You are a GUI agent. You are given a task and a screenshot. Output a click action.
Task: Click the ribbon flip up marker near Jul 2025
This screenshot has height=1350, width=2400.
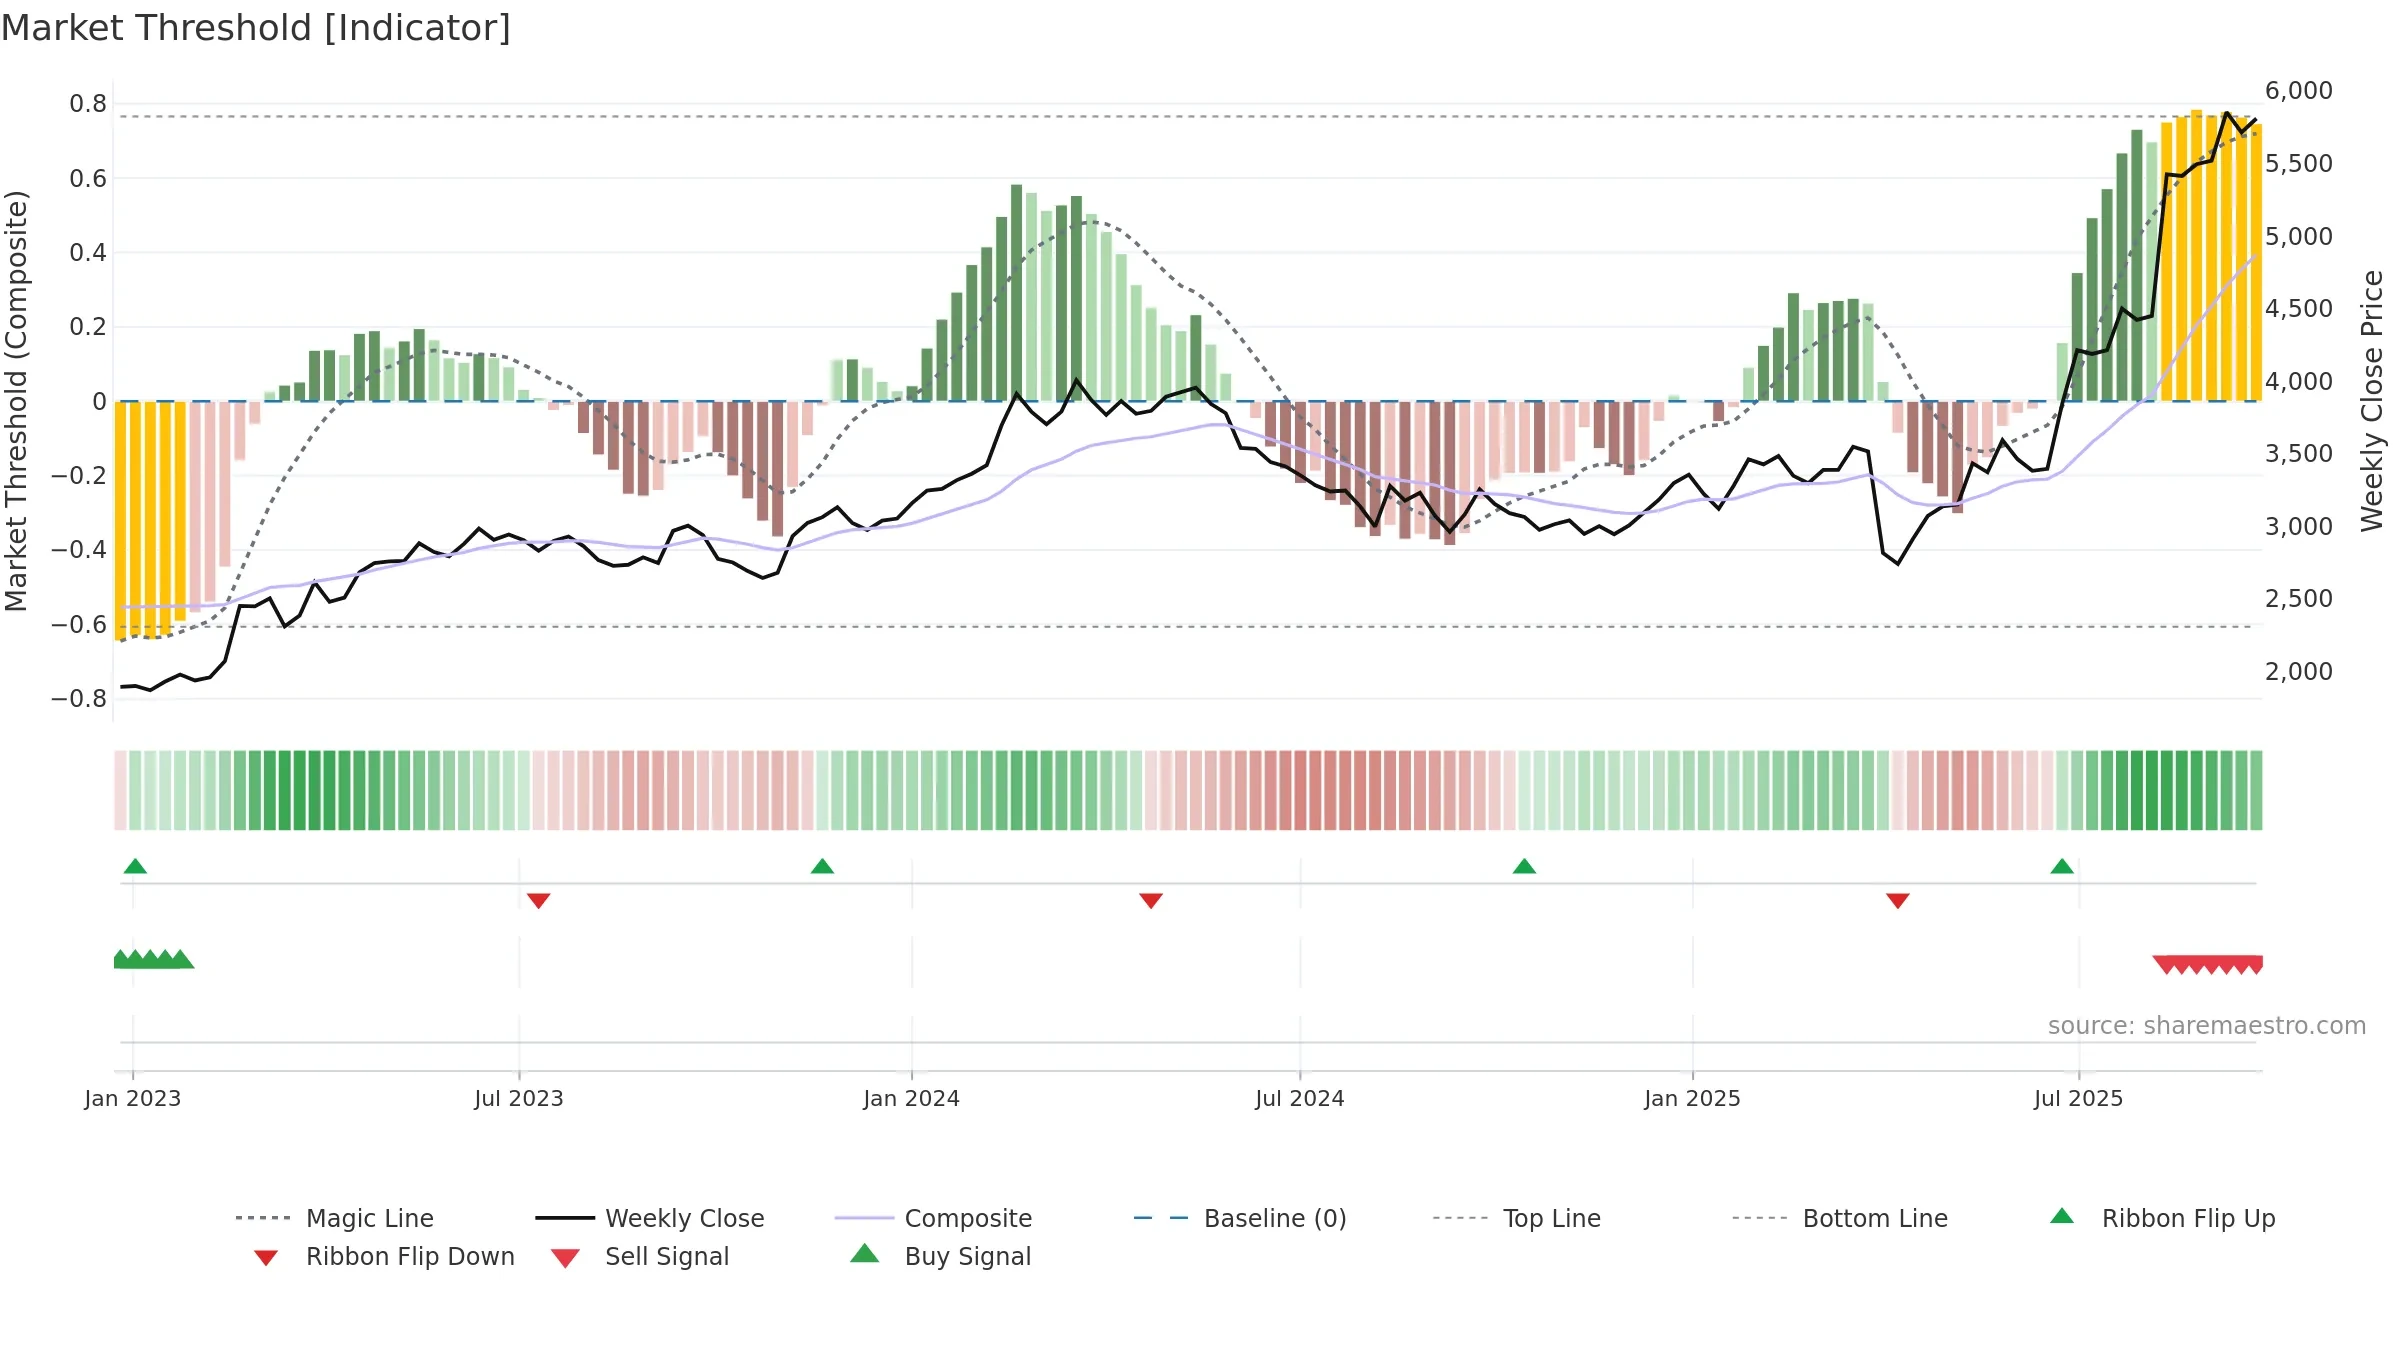[2062, 866]
